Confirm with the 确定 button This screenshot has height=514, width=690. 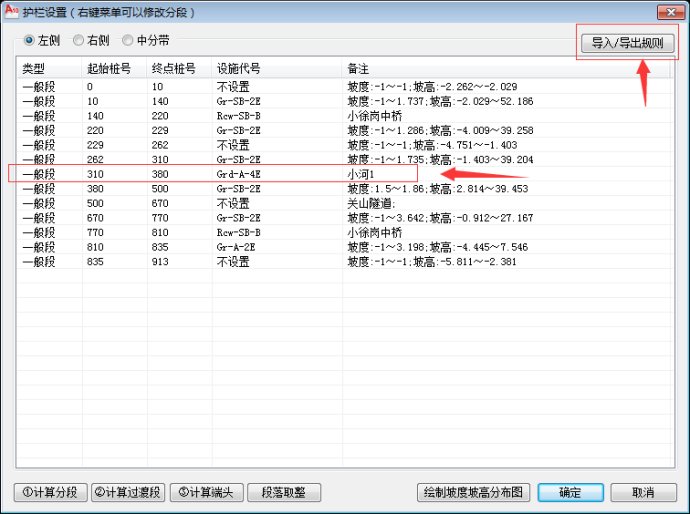pos(570,492)
